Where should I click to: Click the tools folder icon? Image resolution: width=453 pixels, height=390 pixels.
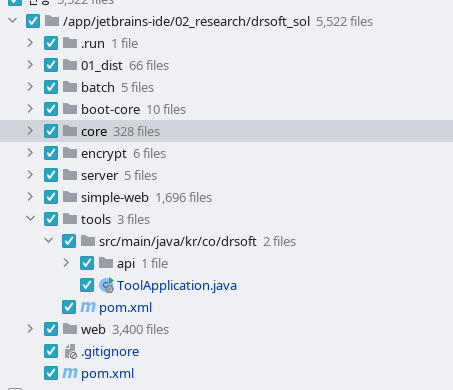(70, 219)
